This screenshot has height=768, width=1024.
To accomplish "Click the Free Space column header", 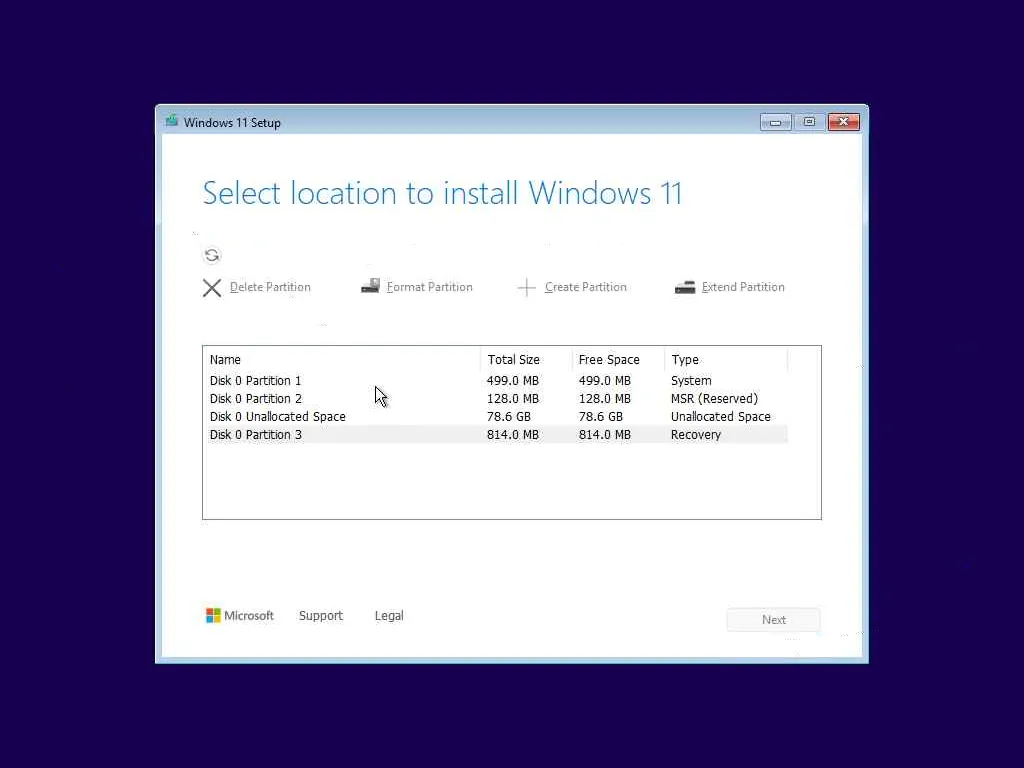I will click(618, 359).
